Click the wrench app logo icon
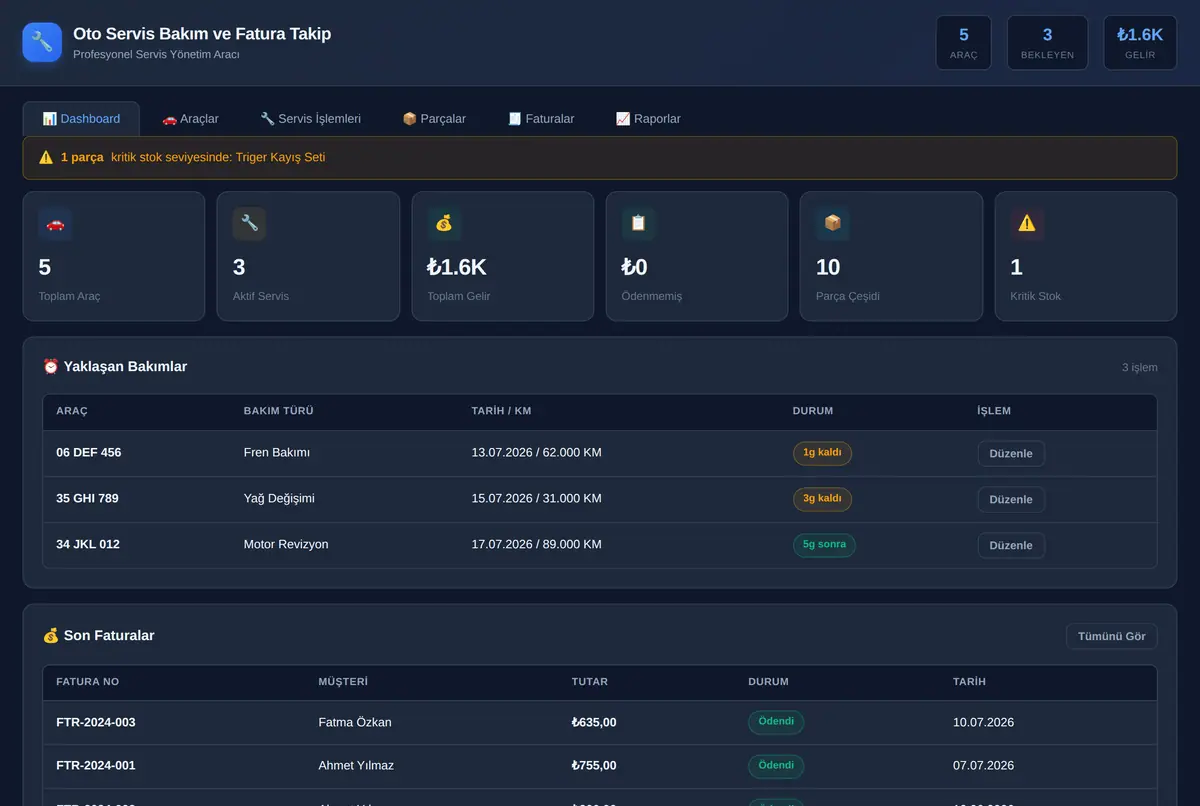 click(x=42, y=42)
